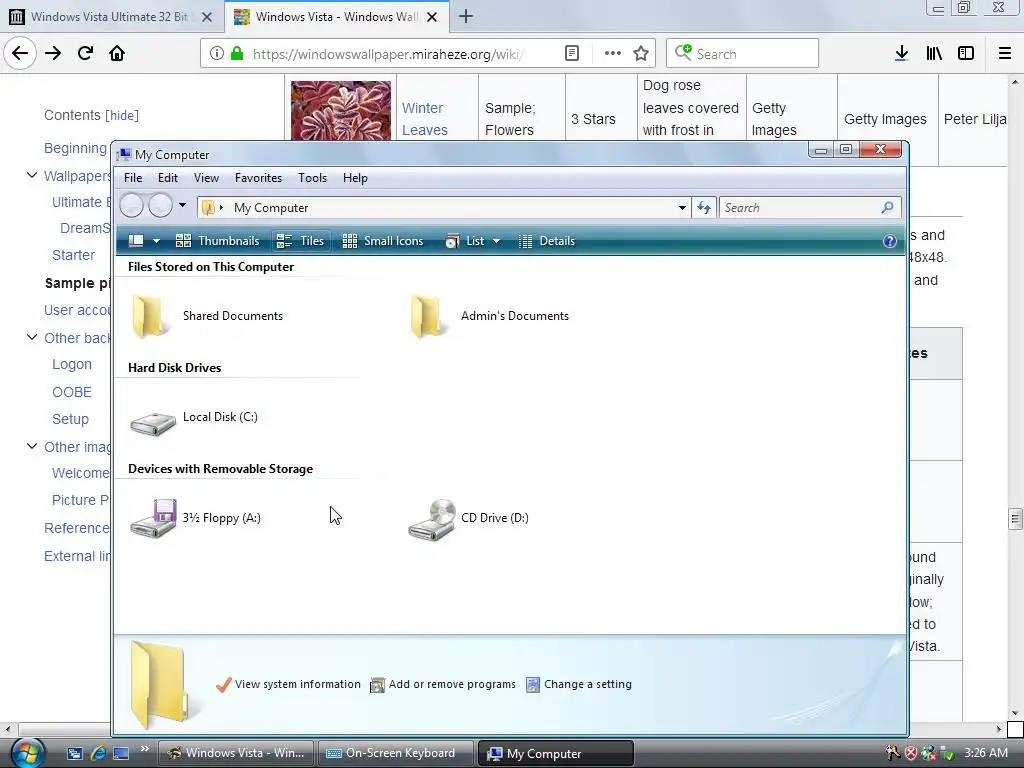This screenshot has height=768, width=1024.
Task: Switch to Details view
Action: click(x=547, y=241)
